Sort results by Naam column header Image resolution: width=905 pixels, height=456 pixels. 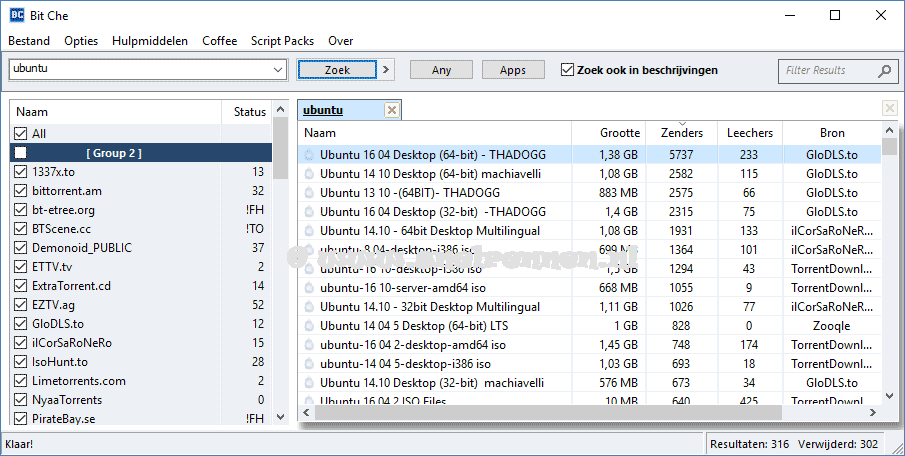point(435,133)
